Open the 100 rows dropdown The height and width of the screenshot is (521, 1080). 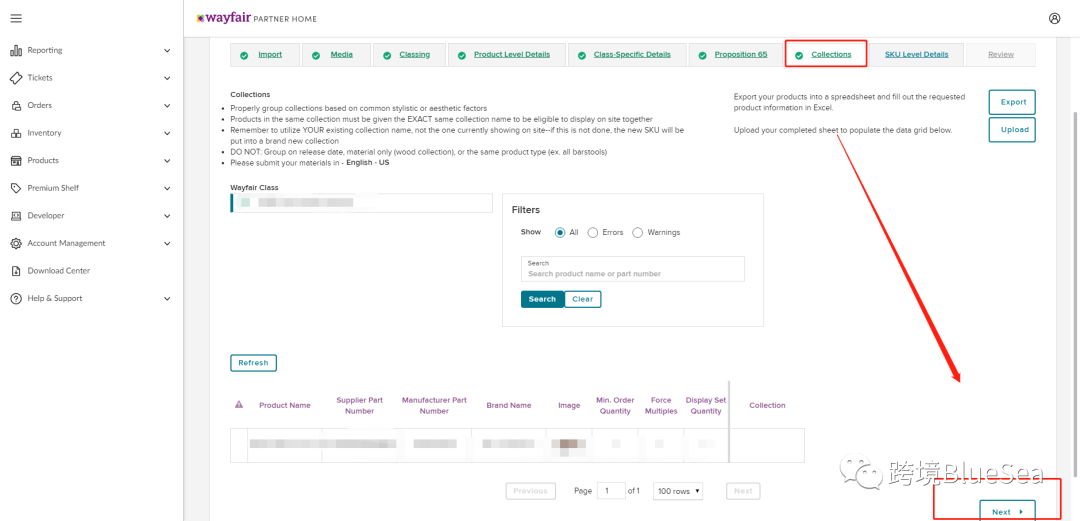pos(678,491)
